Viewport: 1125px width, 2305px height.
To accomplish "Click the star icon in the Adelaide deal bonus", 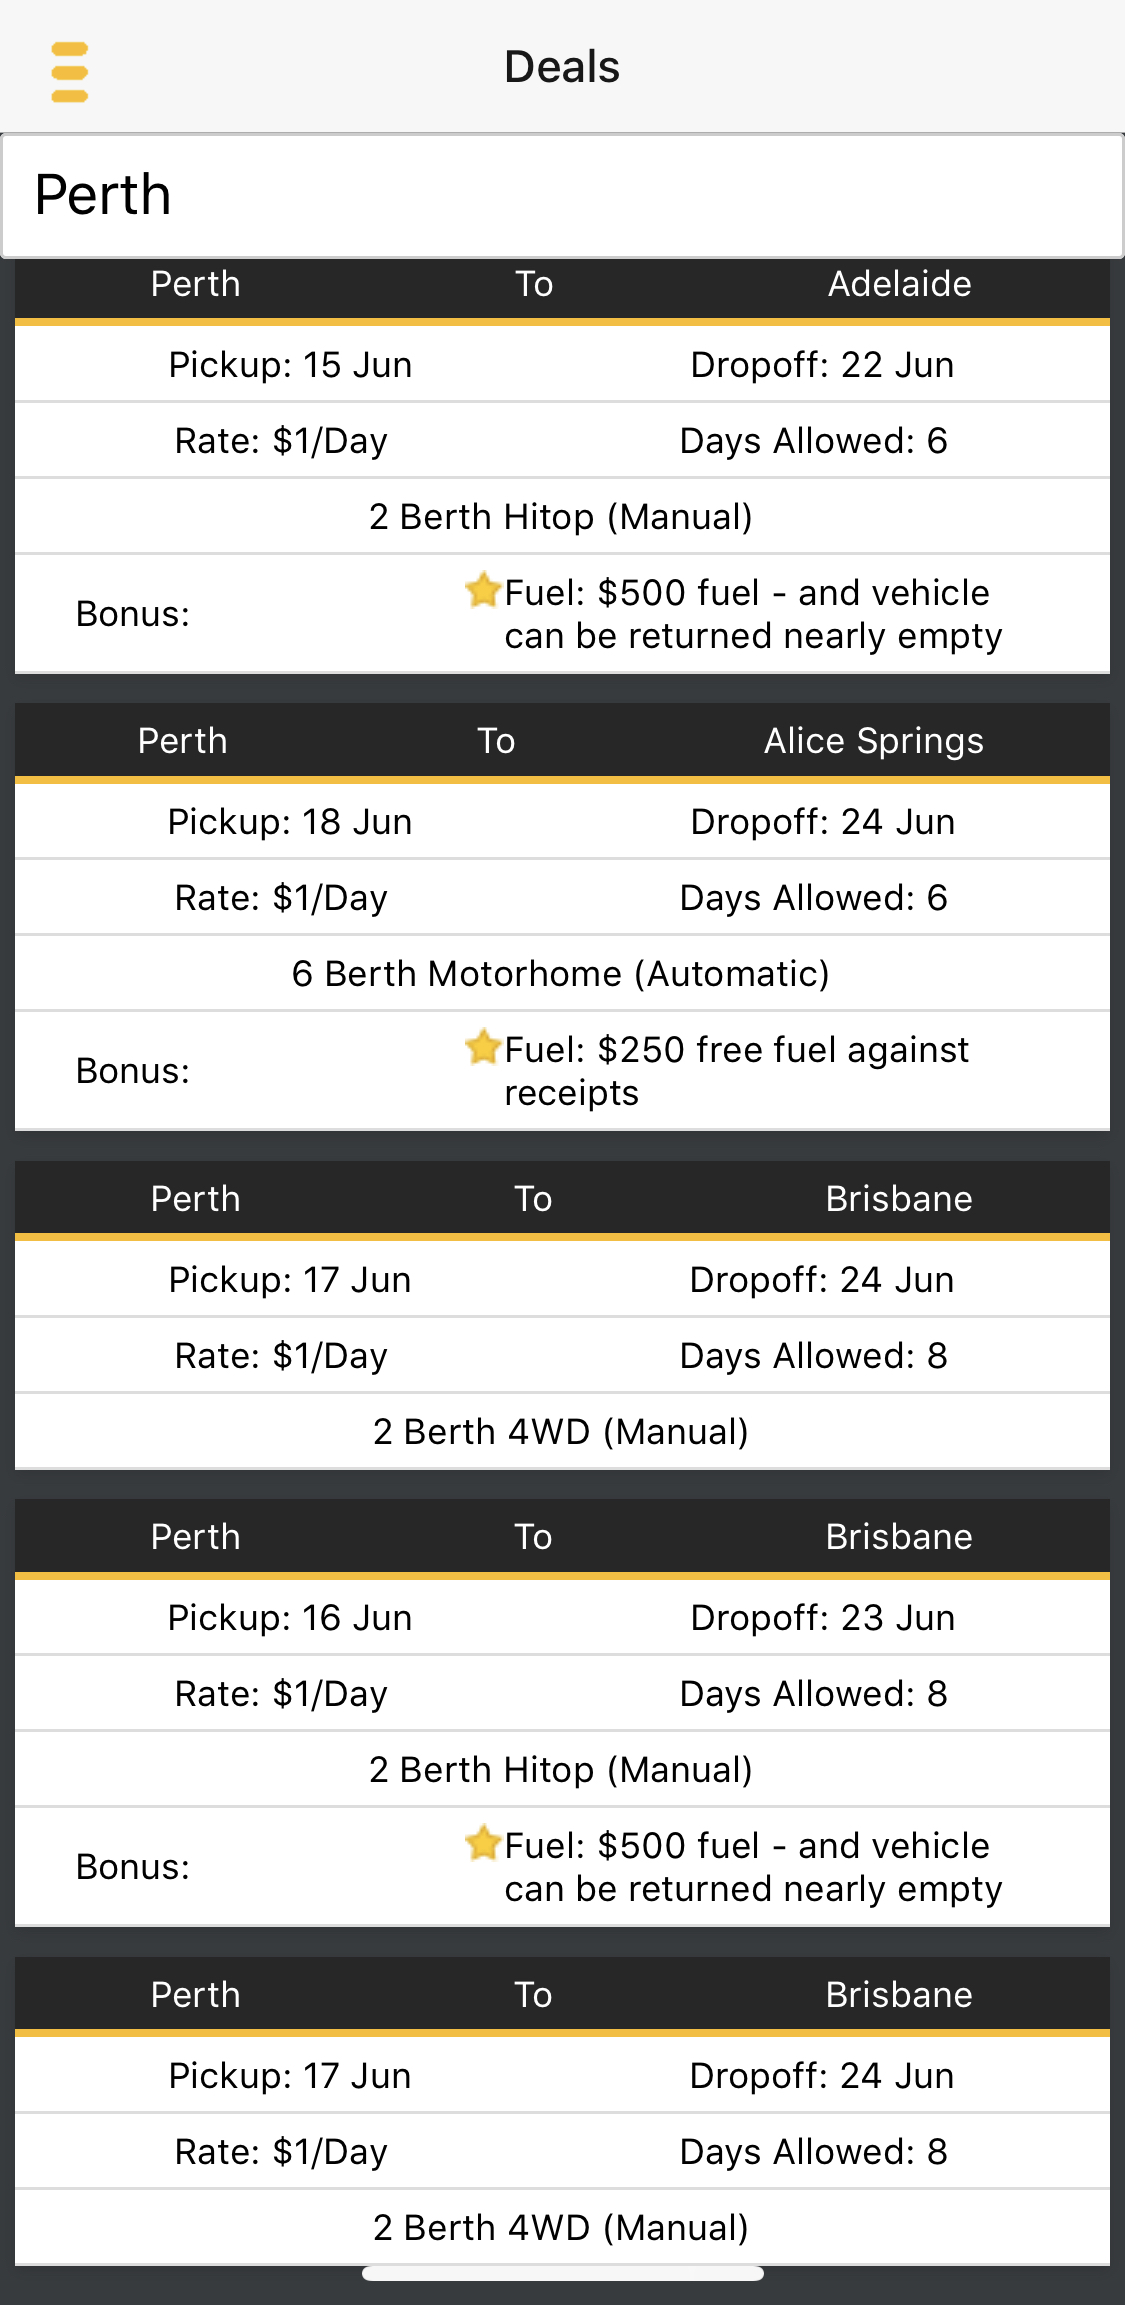I will pos(483,590).
